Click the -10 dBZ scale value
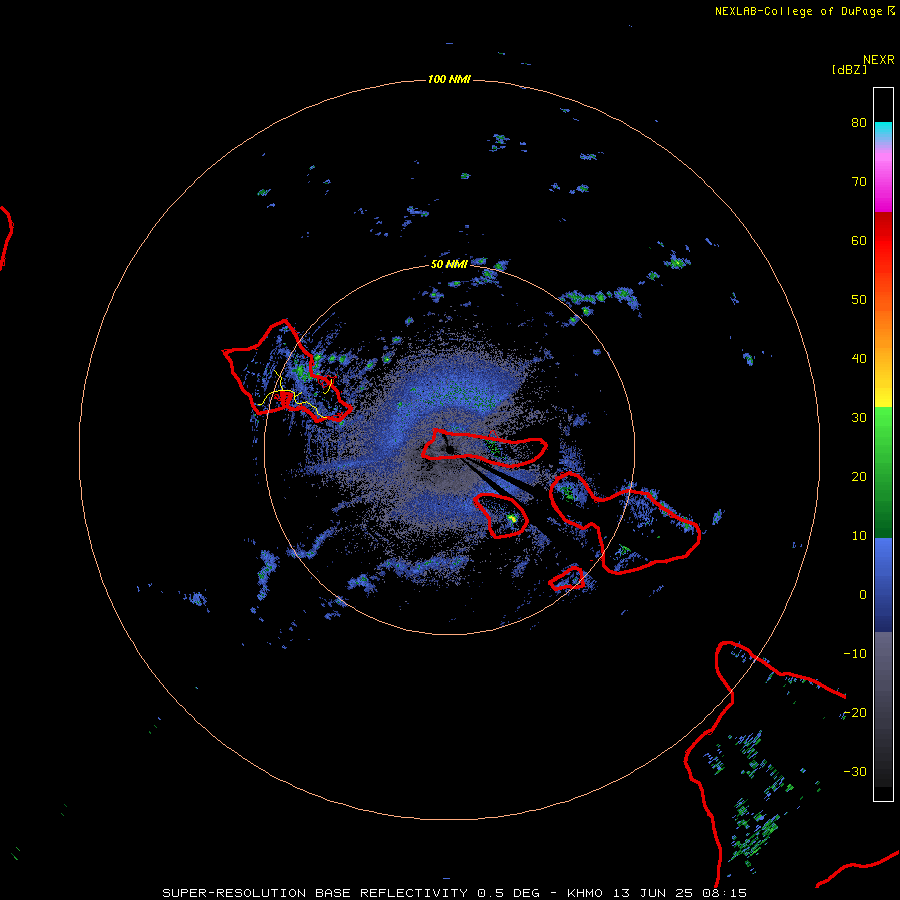 pyautogui.click(x=855, y=654)
